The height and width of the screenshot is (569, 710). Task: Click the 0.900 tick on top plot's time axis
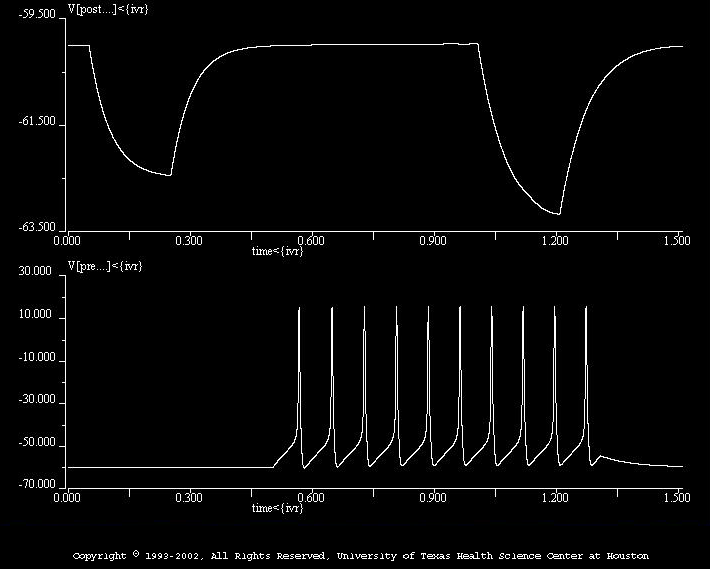click(x=433, y=241)
